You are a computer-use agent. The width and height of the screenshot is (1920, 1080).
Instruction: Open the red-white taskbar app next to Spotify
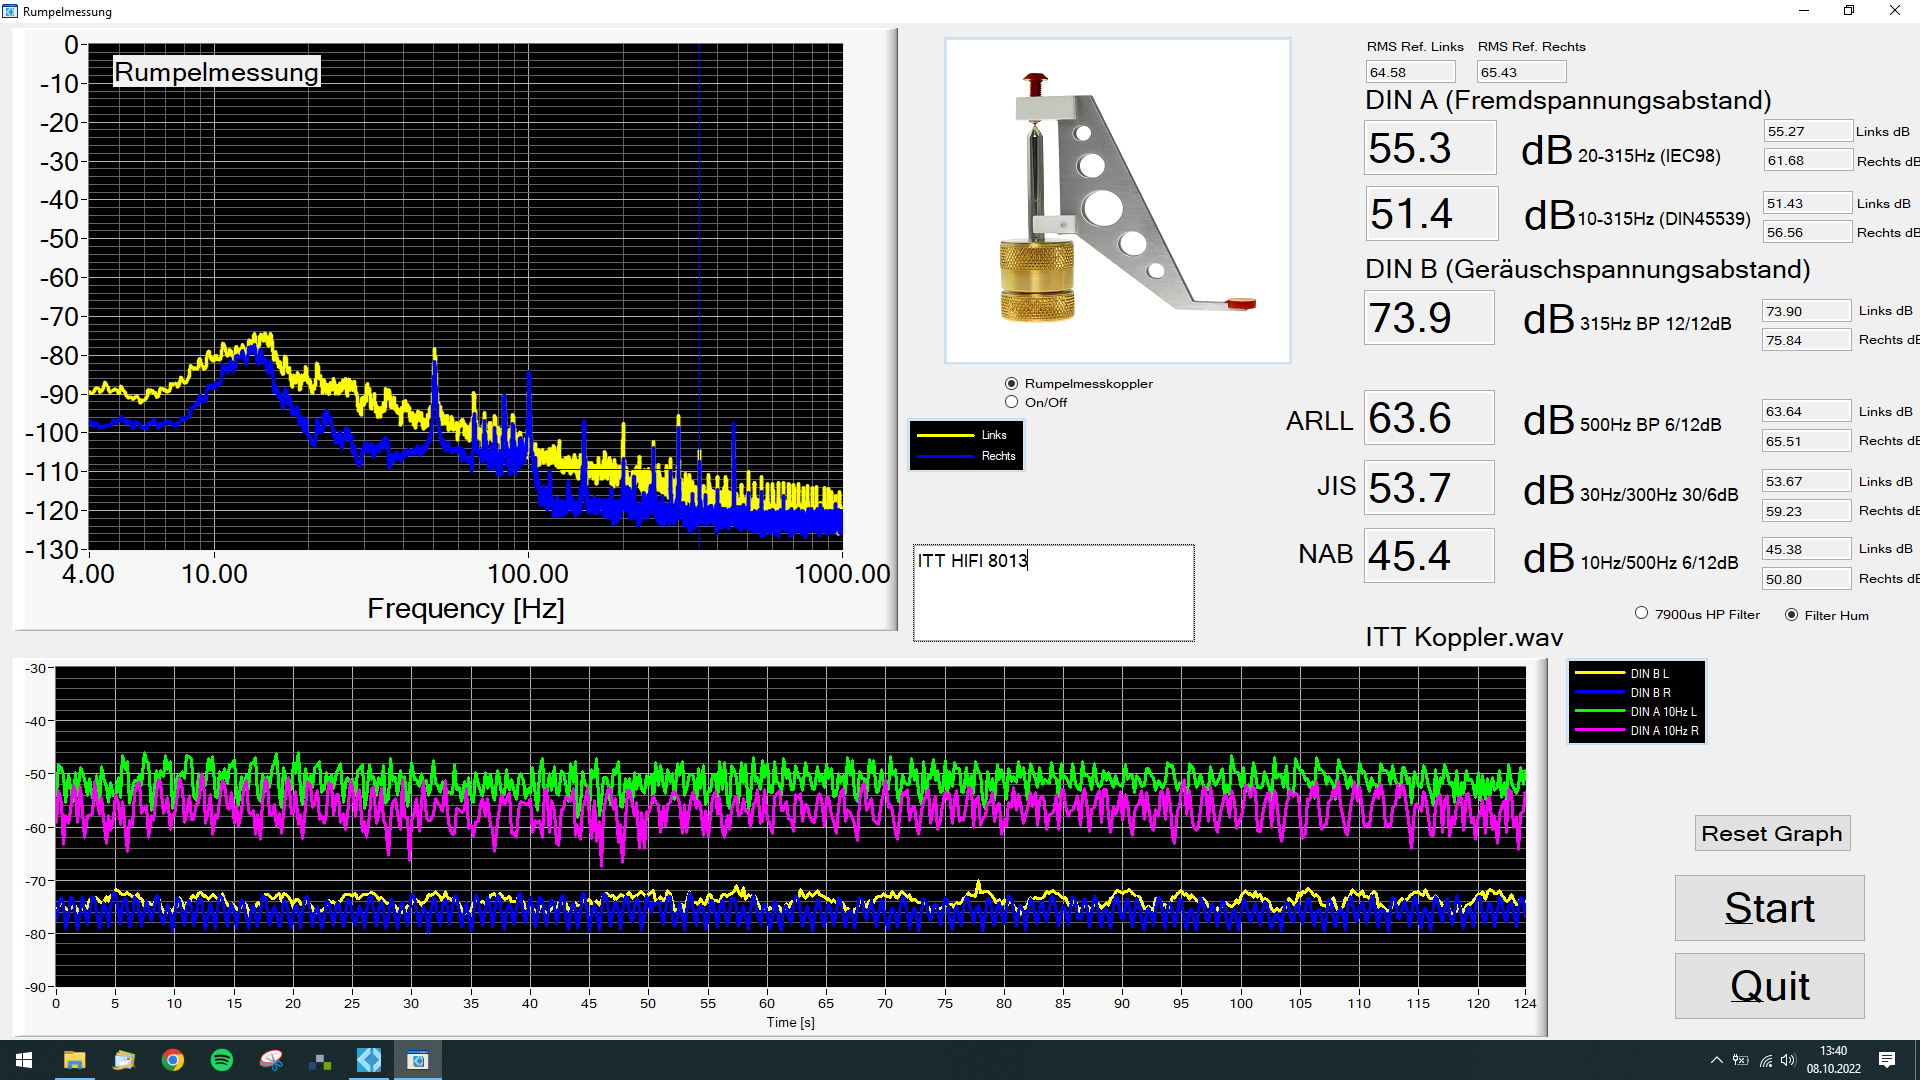point(271,1060)
